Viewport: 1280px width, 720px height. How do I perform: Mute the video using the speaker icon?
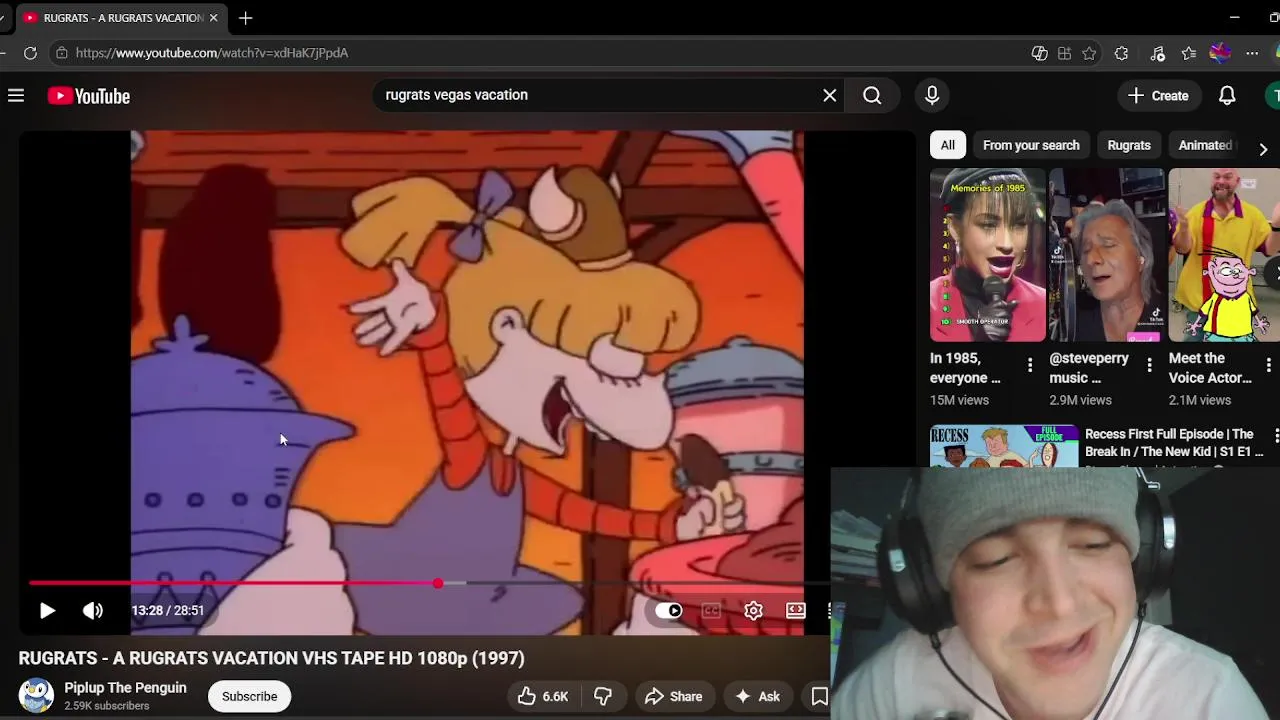[x=93, y=610]
